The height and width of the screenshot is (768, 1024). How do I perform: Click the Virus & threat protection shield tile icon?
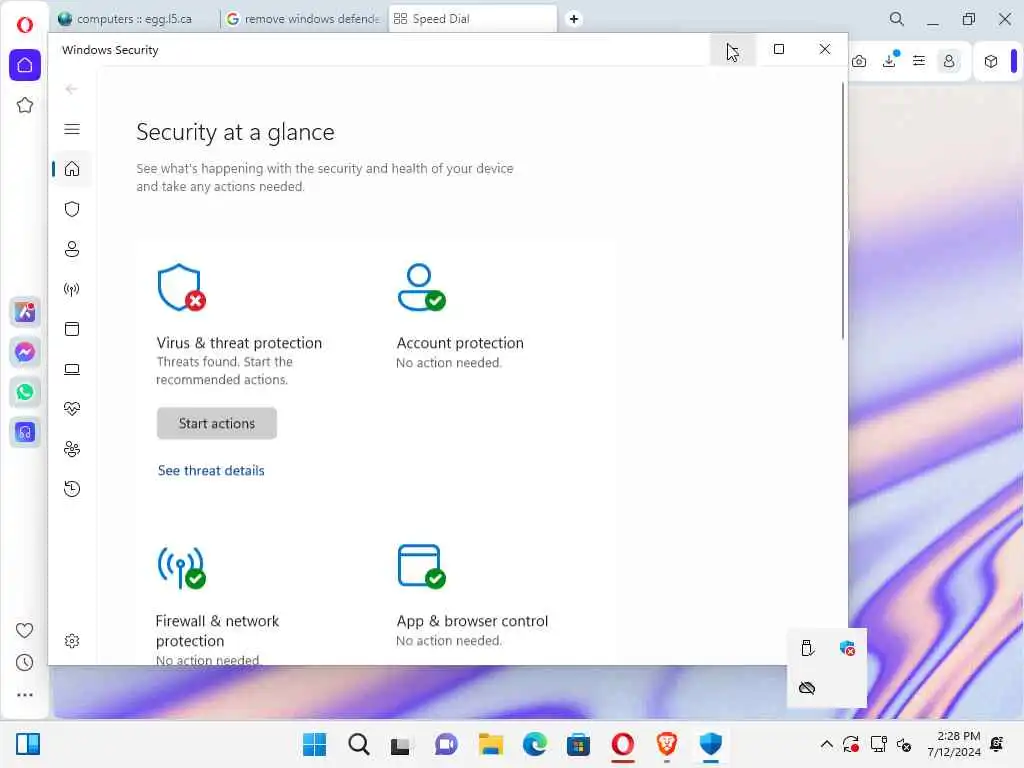pos(181,287)
